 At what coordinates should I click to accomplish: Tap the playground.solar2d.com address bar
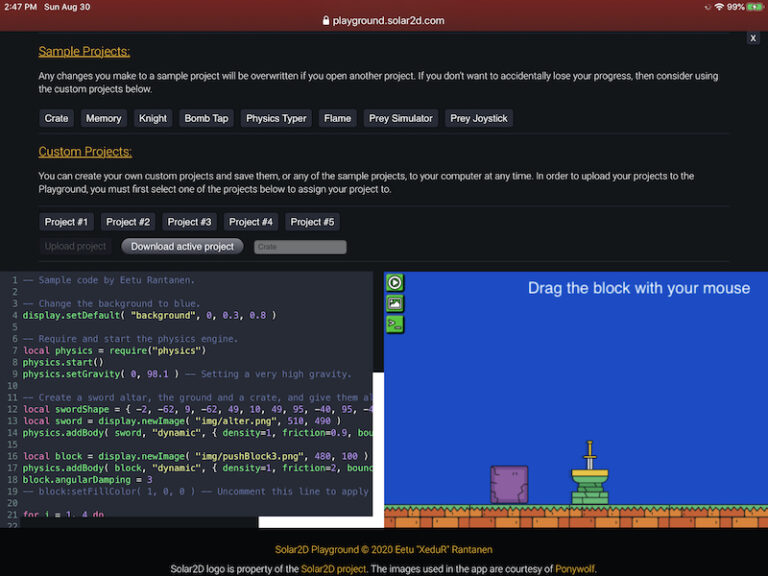384,21
